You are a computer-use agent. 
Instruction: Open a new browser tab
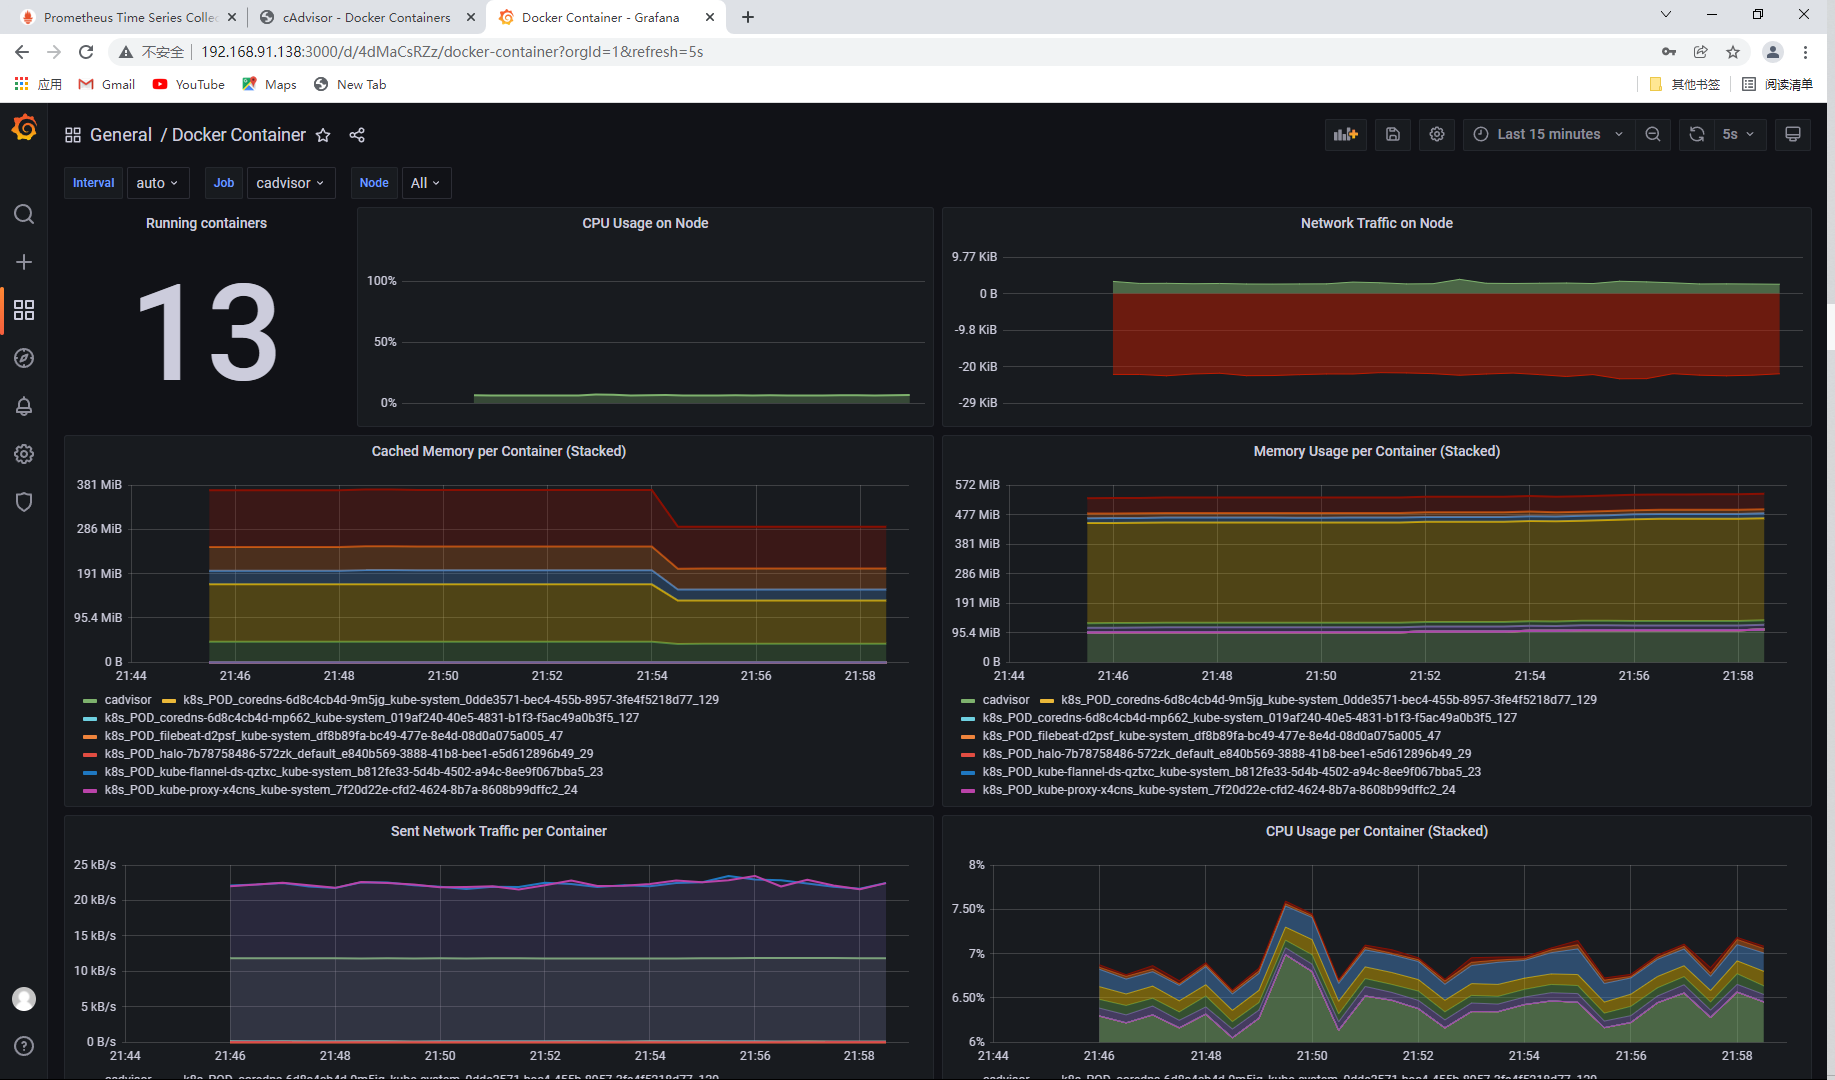tap(748, 17)
